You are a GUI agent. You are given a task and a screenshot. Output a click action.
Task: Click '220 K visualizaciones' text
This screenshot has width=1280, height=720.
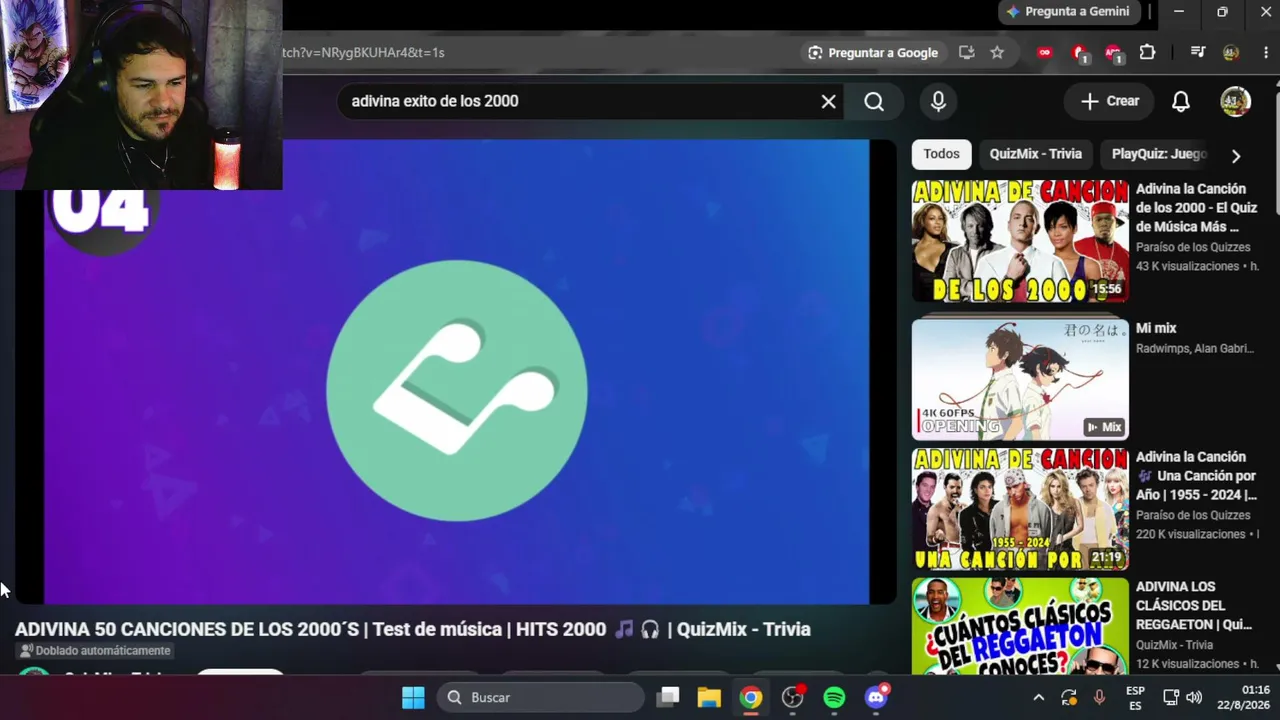(1190, 534)
